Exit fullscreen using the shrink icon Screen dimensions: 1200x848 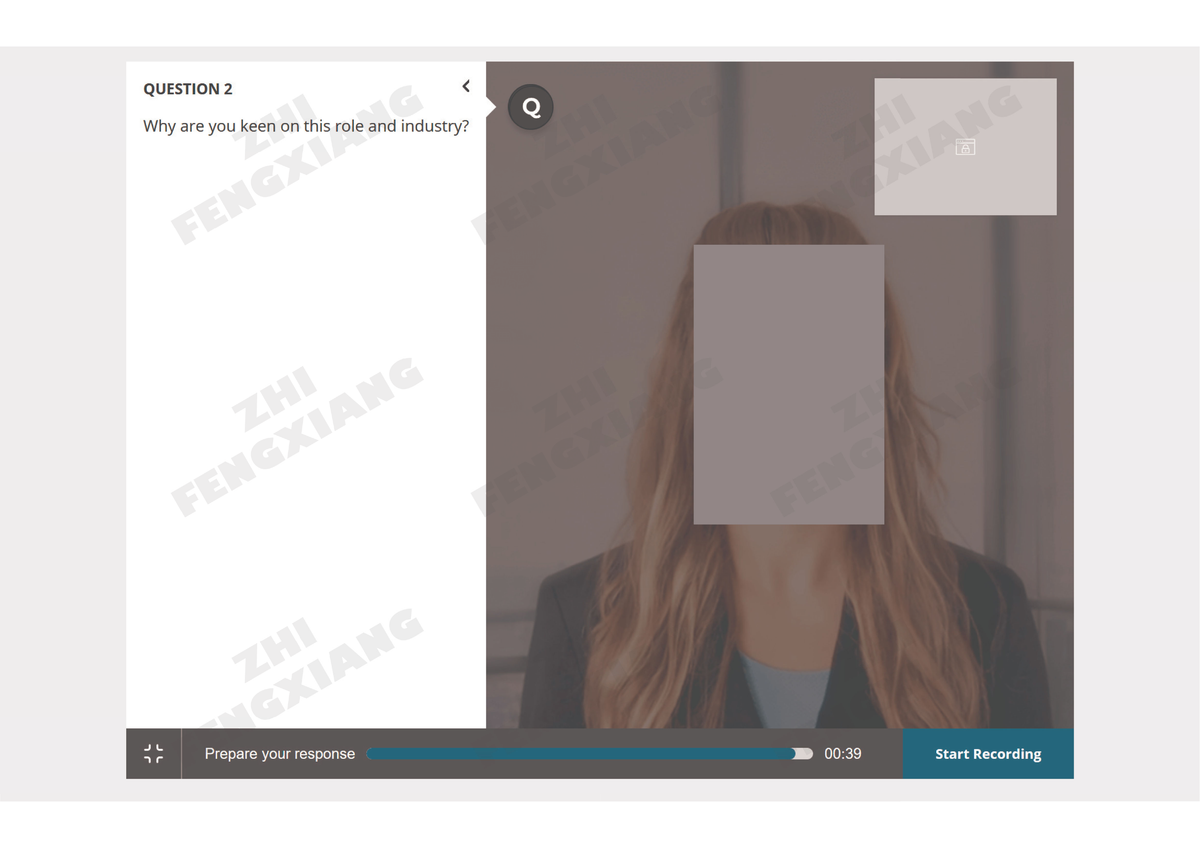tap(153, 754)
